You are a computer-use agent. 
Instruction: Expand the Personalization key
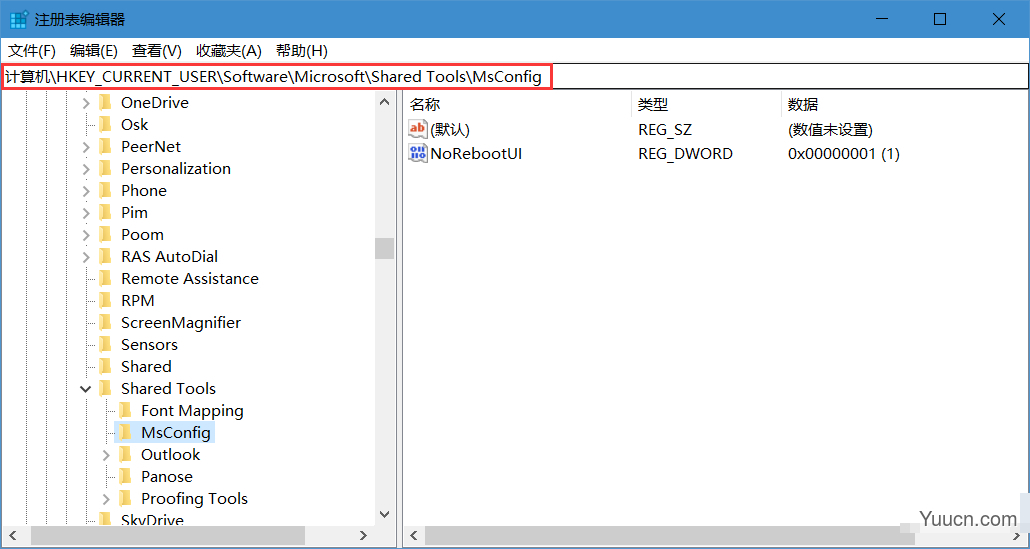[86, 169]
